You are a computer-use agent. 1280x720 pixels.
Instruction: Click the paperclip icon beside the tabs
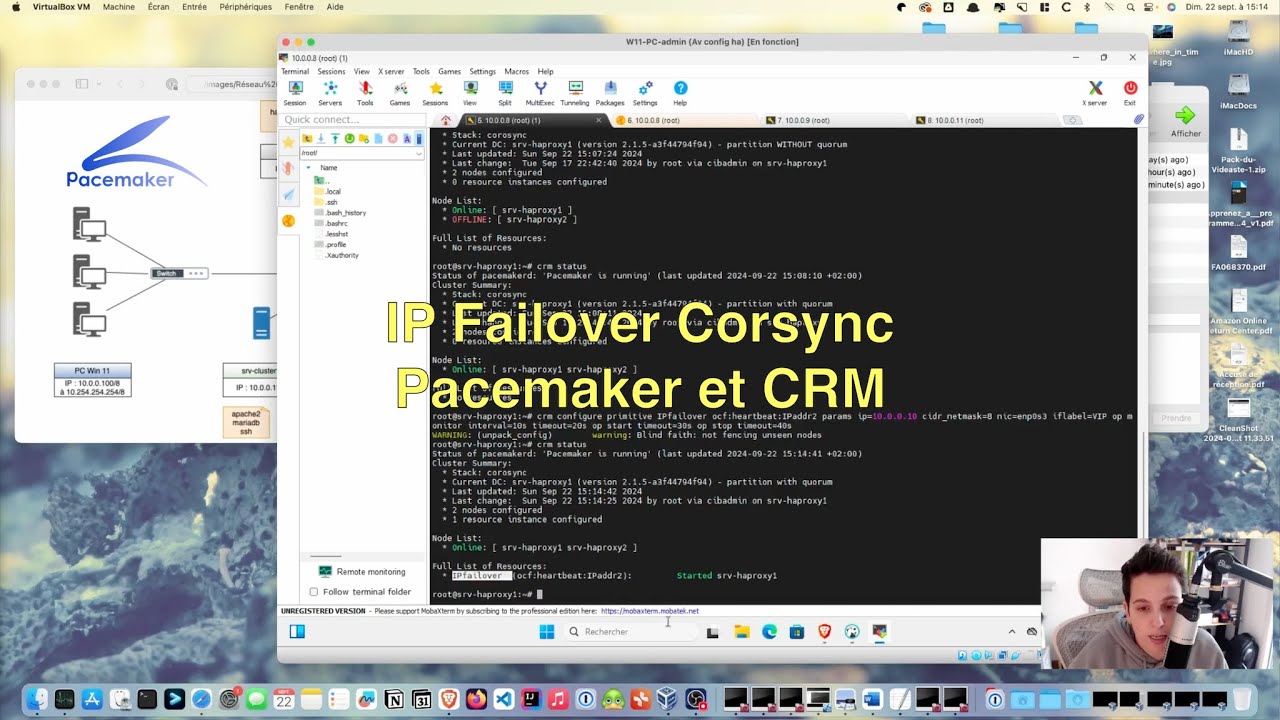coord(1138,119)
